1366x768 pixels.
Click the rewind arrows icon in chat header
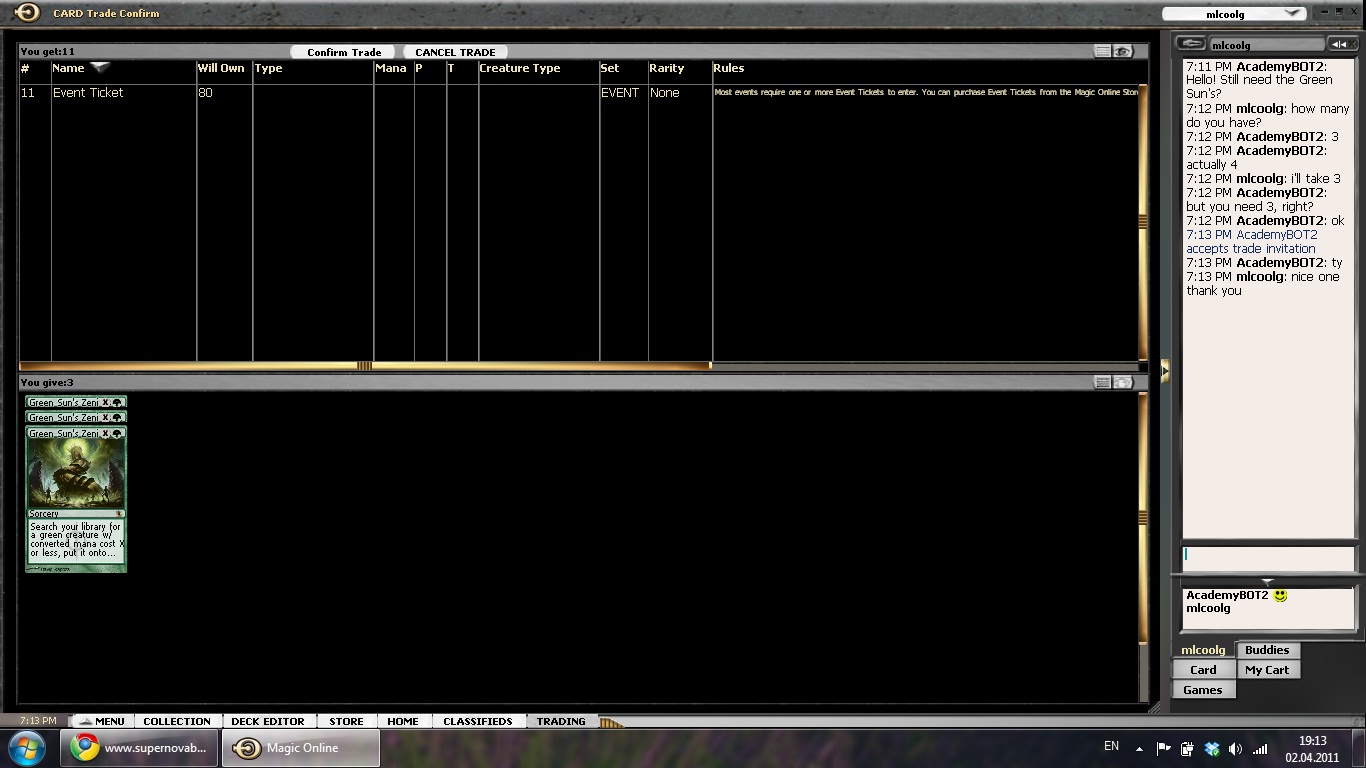1340,44
